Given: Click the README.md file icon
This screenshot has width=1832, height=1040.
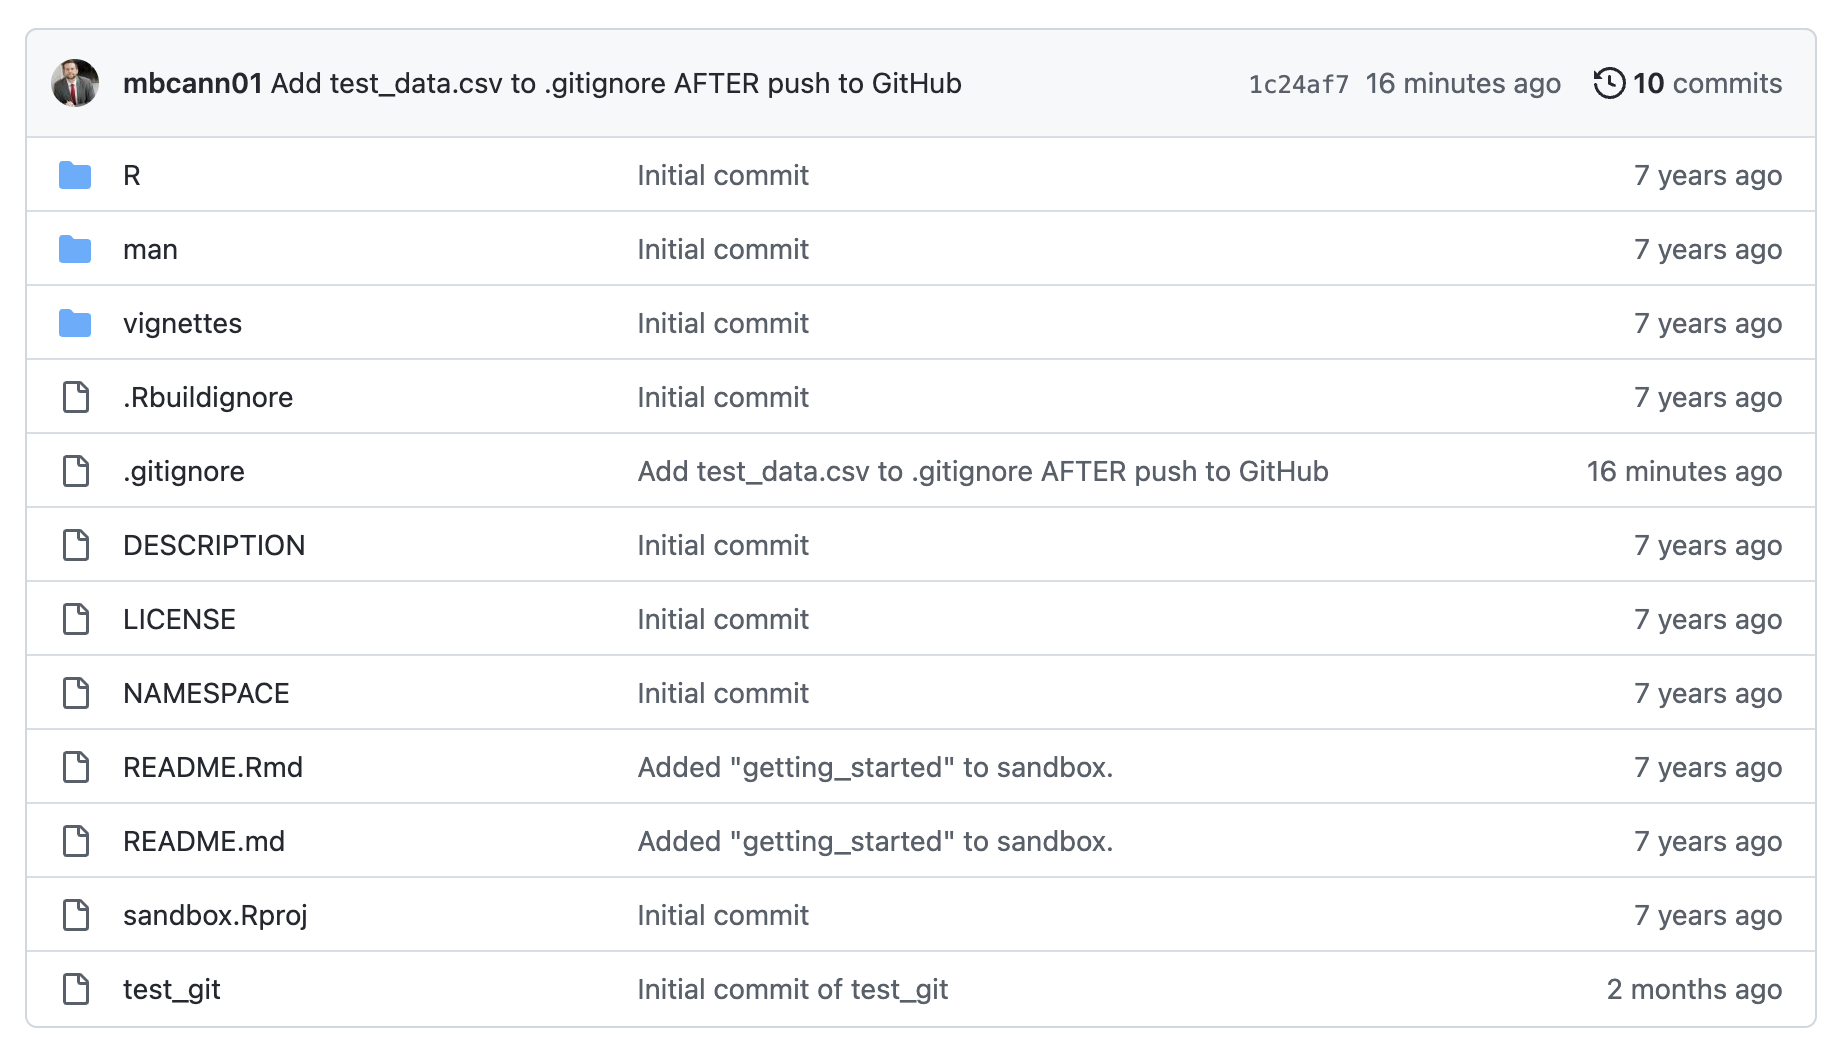Looking at the screenshot, I should click(x=75, y=841).
